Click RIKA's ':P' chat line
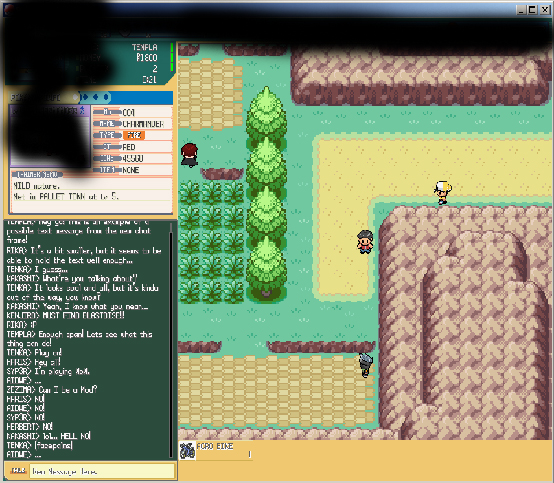Image resolution: width=554 pixels, height=483 pixels. tap(22, 324)
